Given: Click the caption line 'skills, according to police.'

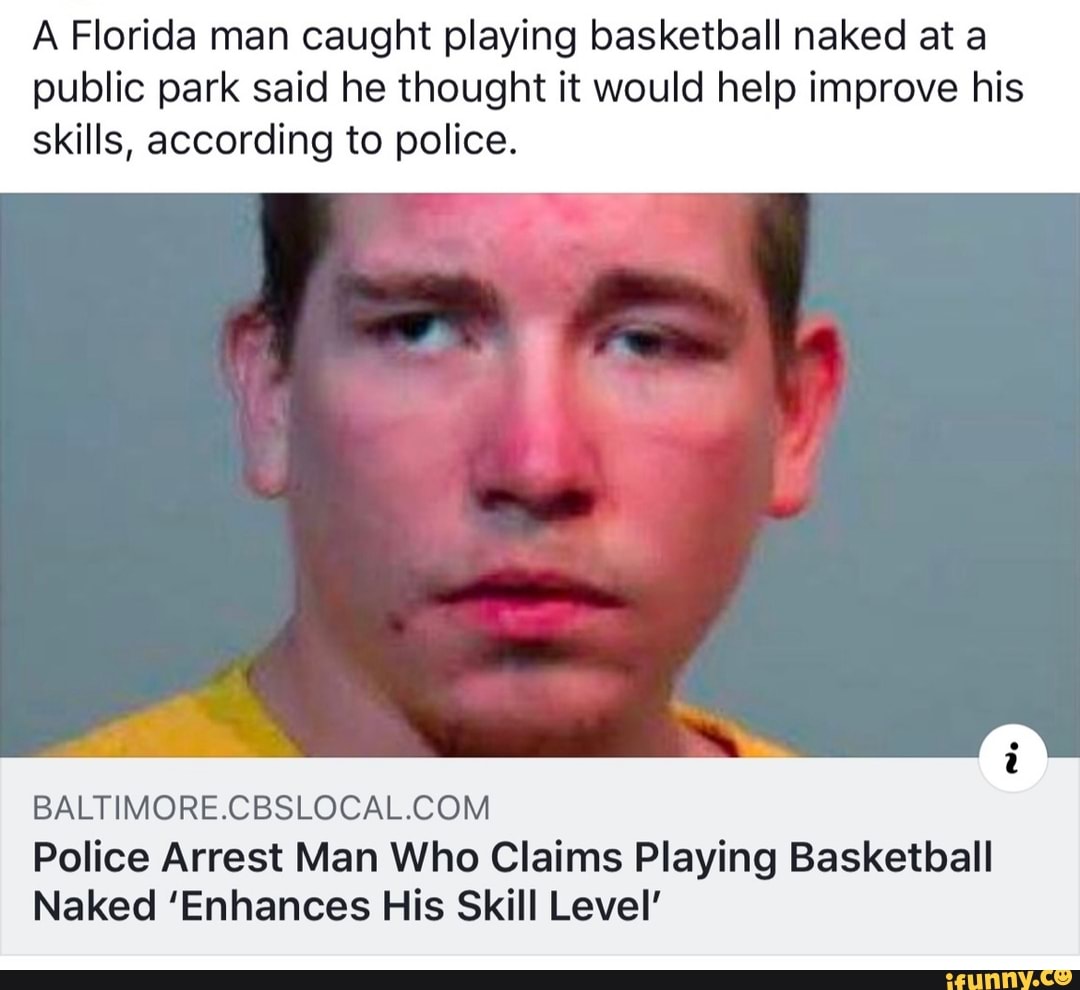Looking at the screenshot, I should click(273, 140).
